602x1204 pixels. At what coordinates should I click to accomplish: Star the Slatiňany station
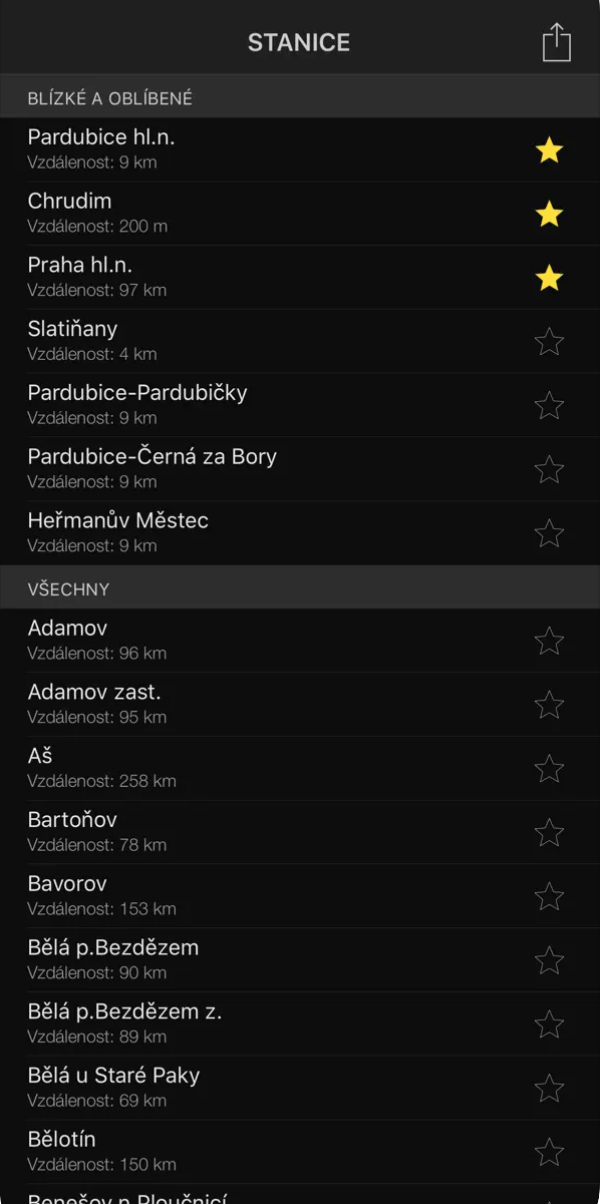coord(549,343)
